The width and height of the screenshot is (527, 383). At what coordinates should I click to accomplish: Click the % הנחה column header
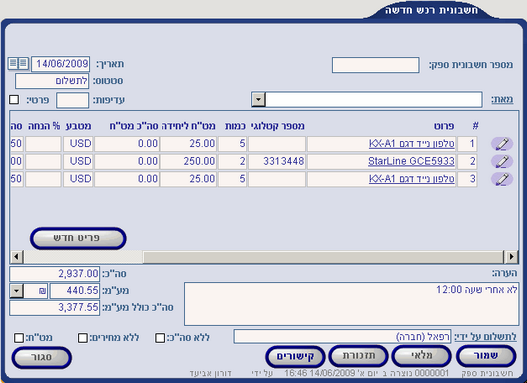pyautogui.click(x=44, y=126)
